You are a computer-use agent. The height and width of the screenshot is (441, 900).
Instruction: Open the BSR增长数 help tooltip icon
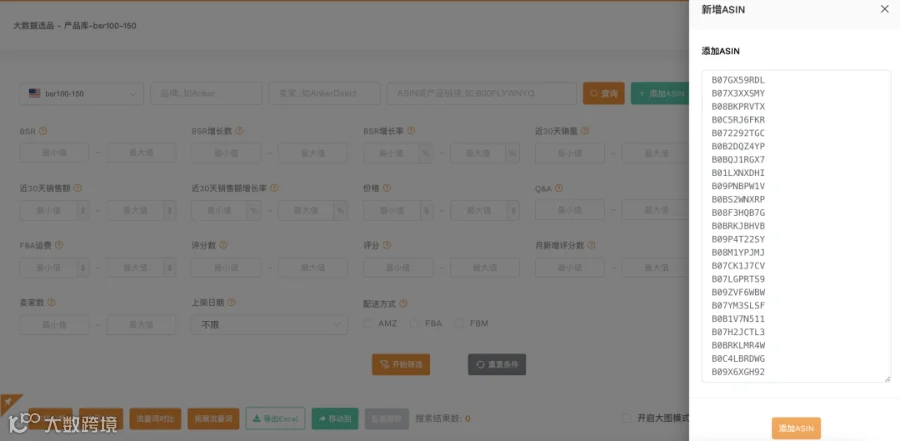point(239,131)
